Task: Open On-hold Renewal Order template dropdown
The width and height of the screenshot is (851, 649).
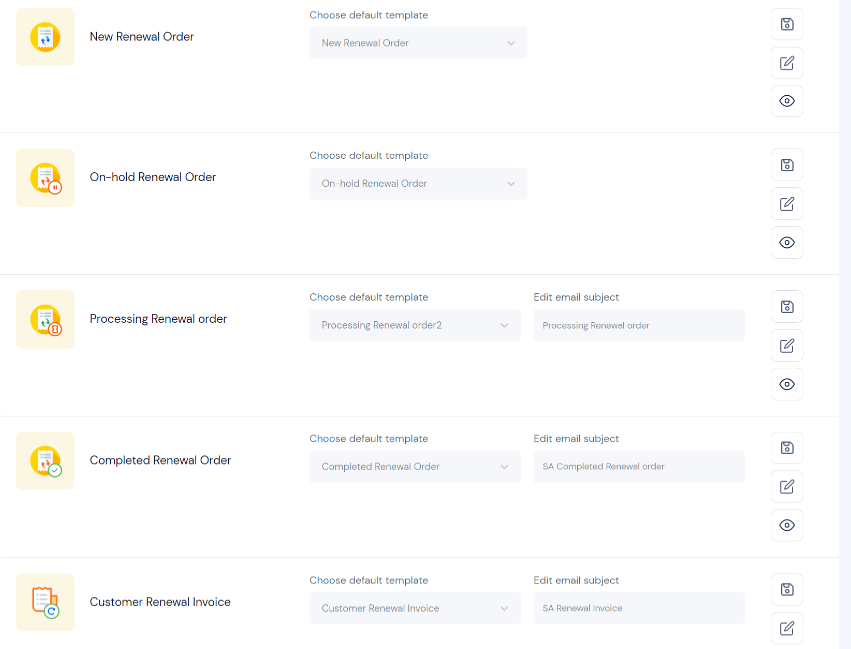Action: tap(418, 184)
